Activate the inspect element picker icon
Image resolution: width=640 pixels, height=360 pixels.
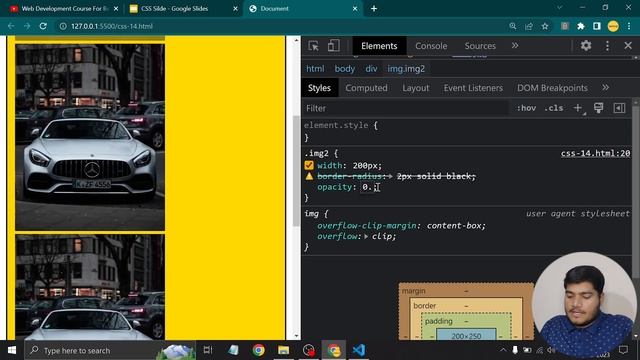point(313,46)
